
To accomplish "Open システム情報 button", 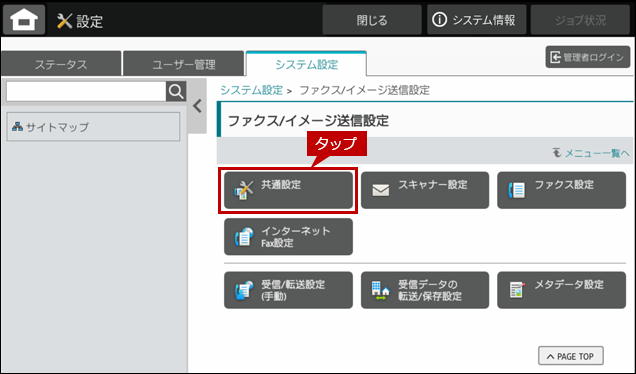I will [476, 20].
